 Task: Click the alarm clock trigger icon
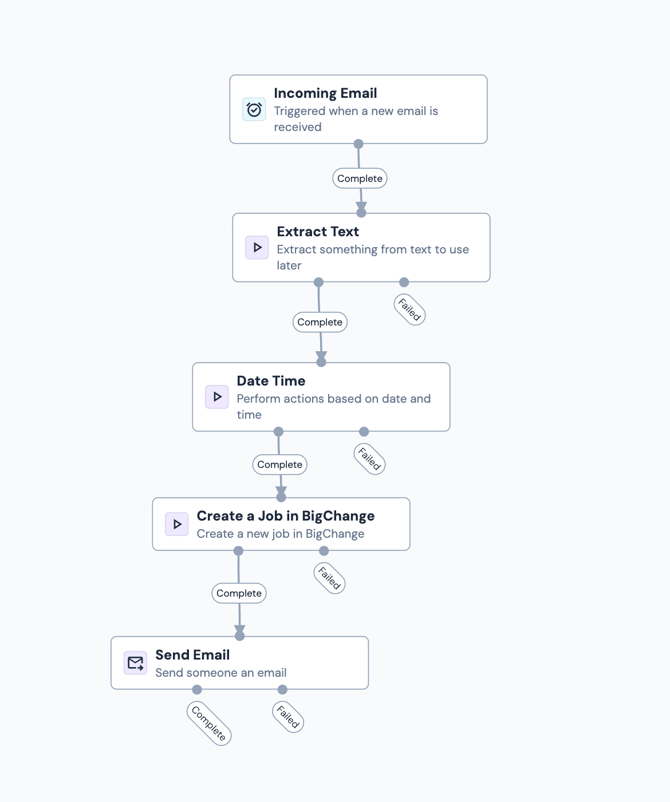click(x=254, y=110)
